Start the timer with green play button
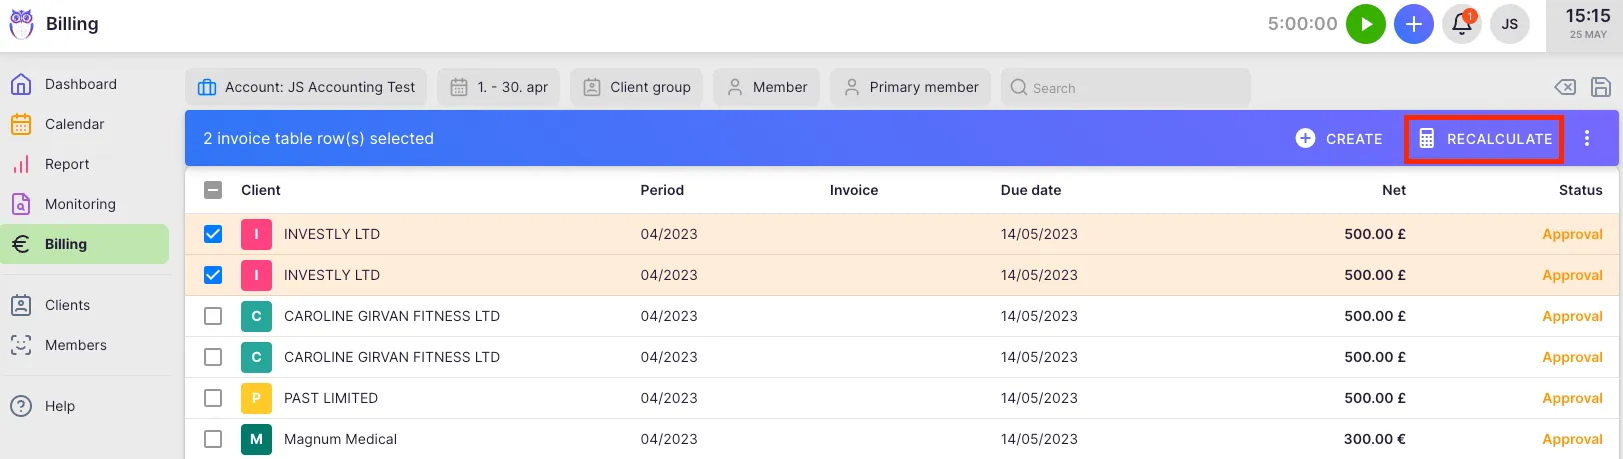 [x=1365, y=24]
